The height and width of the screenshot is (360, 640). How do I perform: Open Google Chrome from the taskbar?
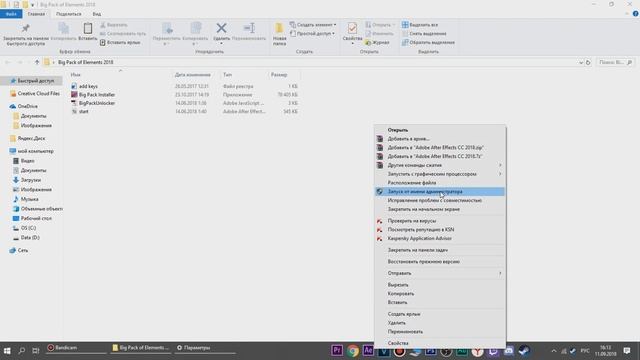pyautogui.click(x=353, y=350)
